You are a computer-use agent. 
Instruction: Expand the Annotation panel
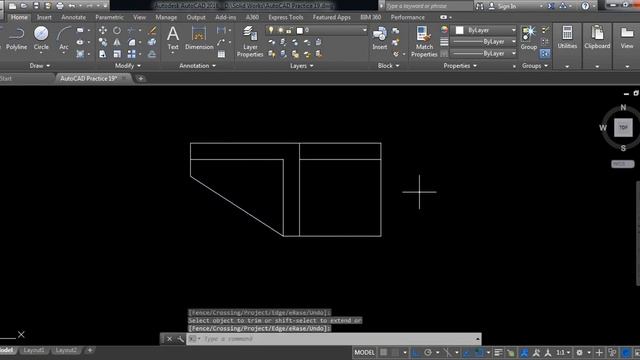[x=198, y=66]
